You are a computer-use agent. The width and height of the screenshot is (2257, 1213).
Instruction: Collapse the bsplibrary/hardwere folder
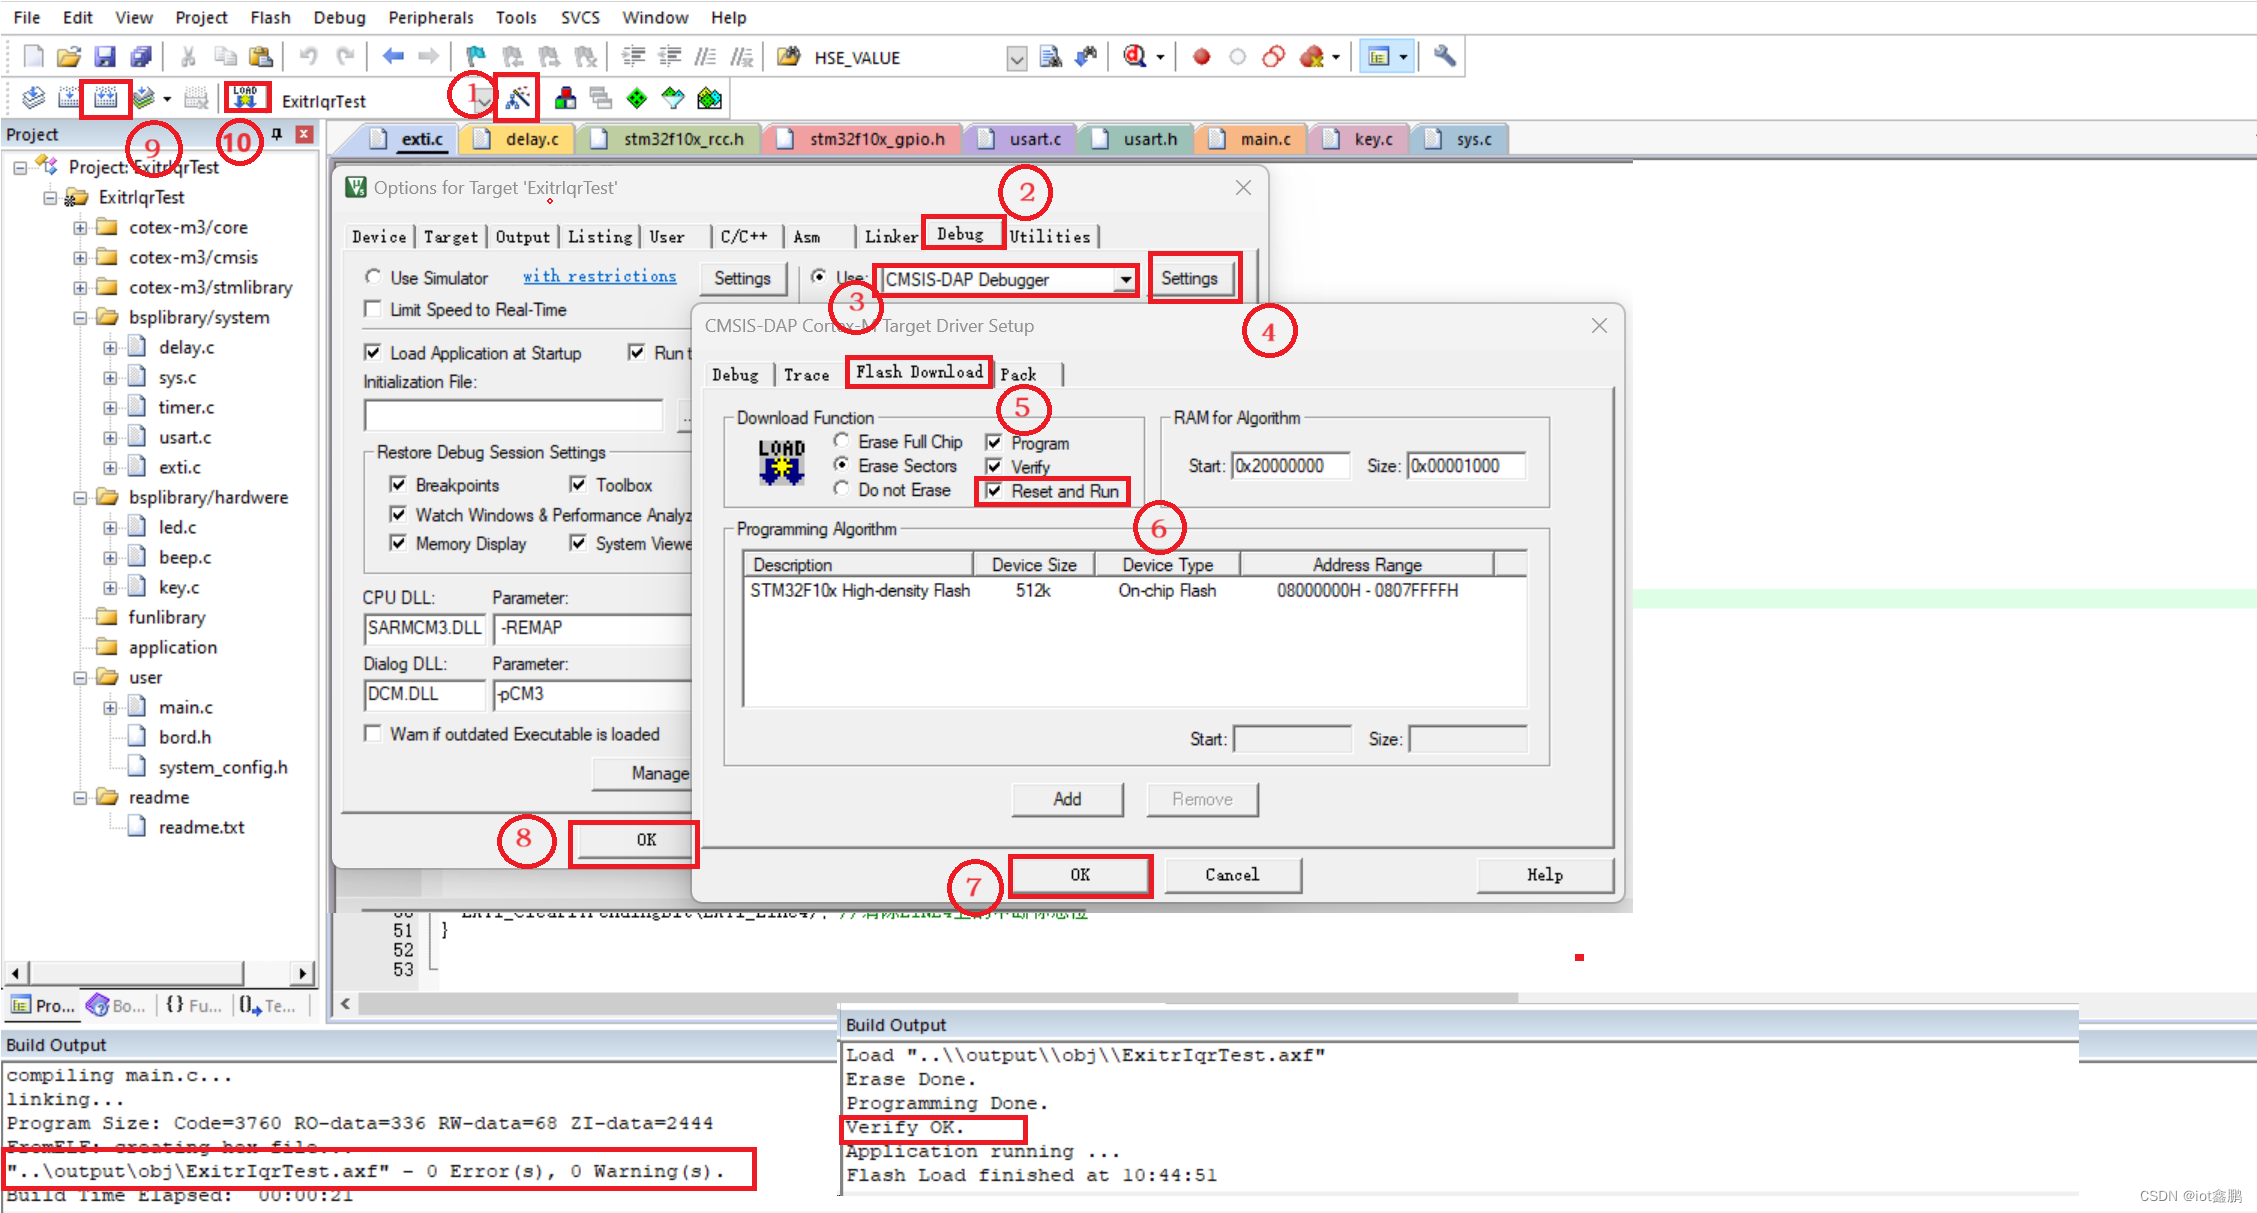tap(80, 498)
